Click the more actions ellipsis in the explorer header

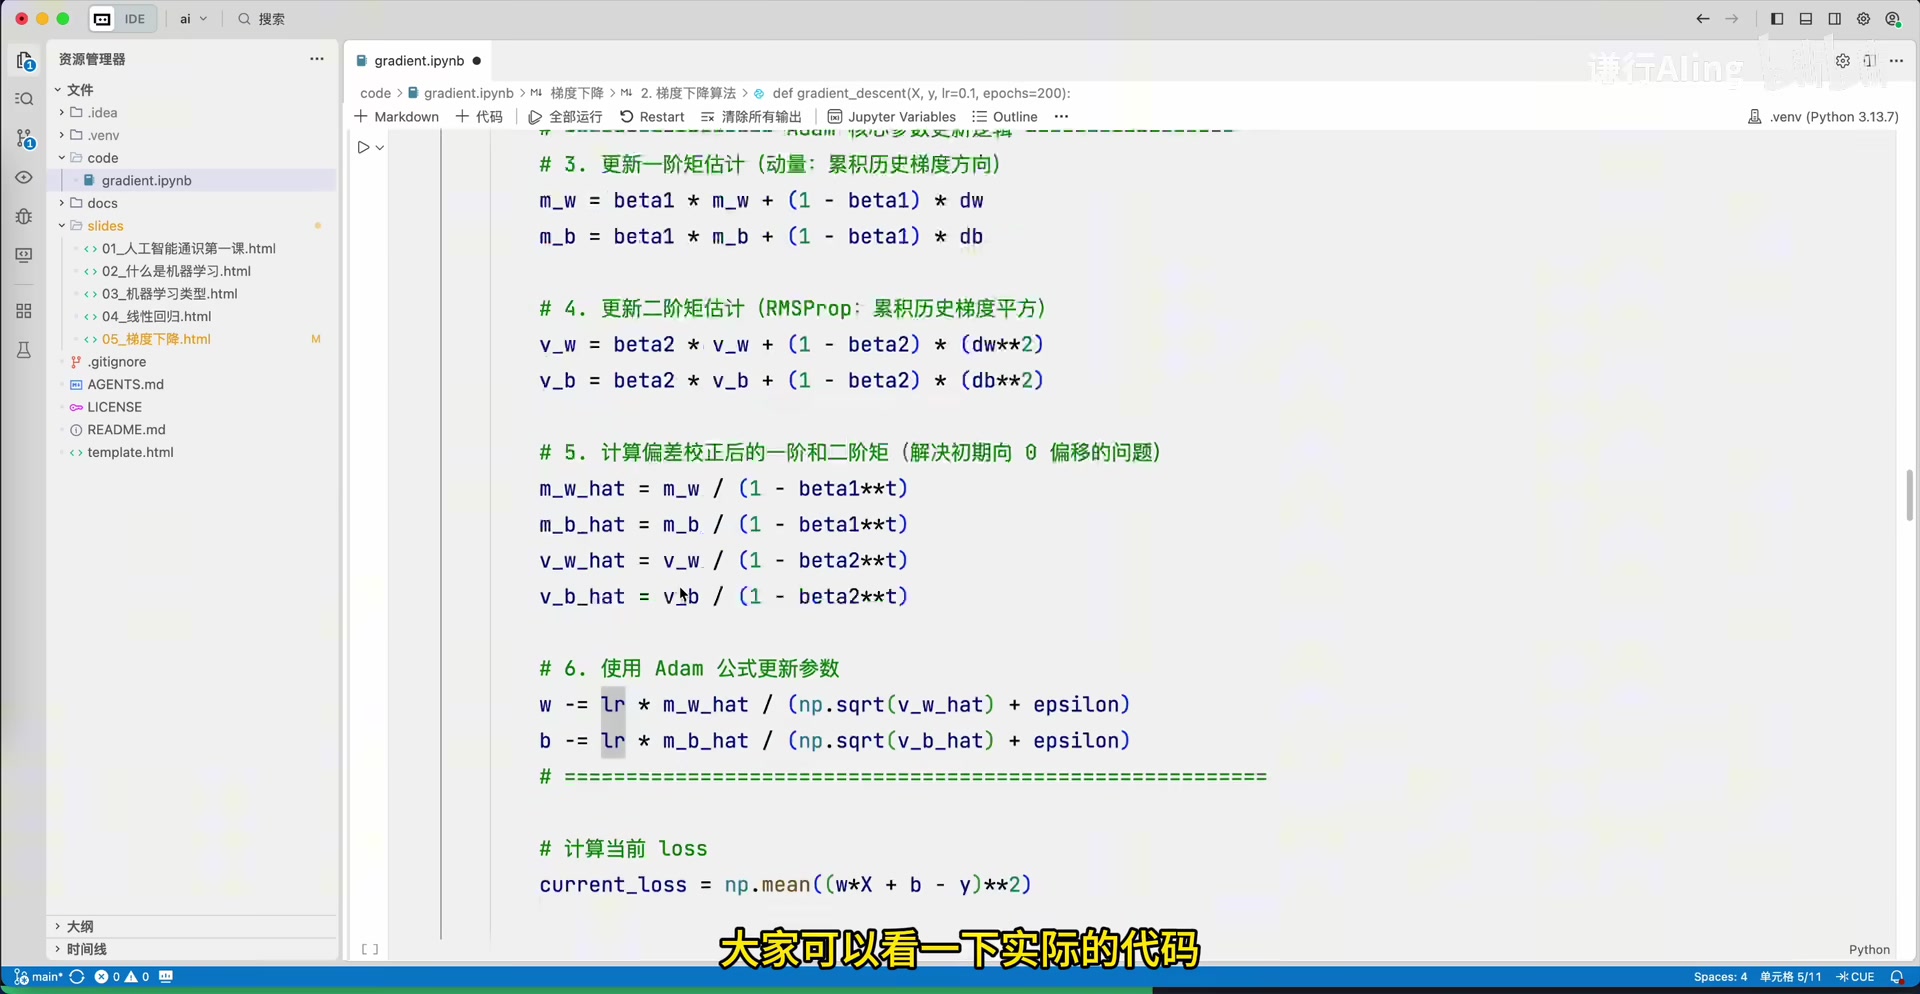click(x=317, y=59)
